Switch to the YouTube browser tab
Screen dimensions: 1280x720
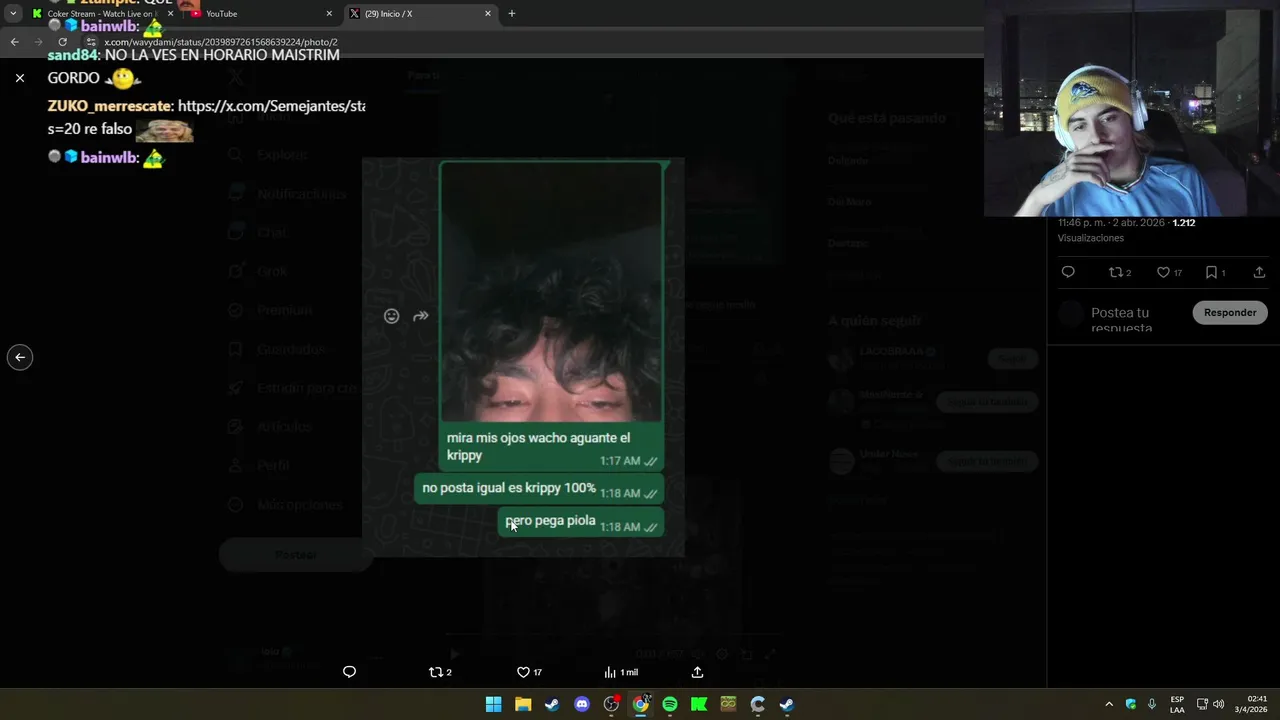[x=260, y=14]
